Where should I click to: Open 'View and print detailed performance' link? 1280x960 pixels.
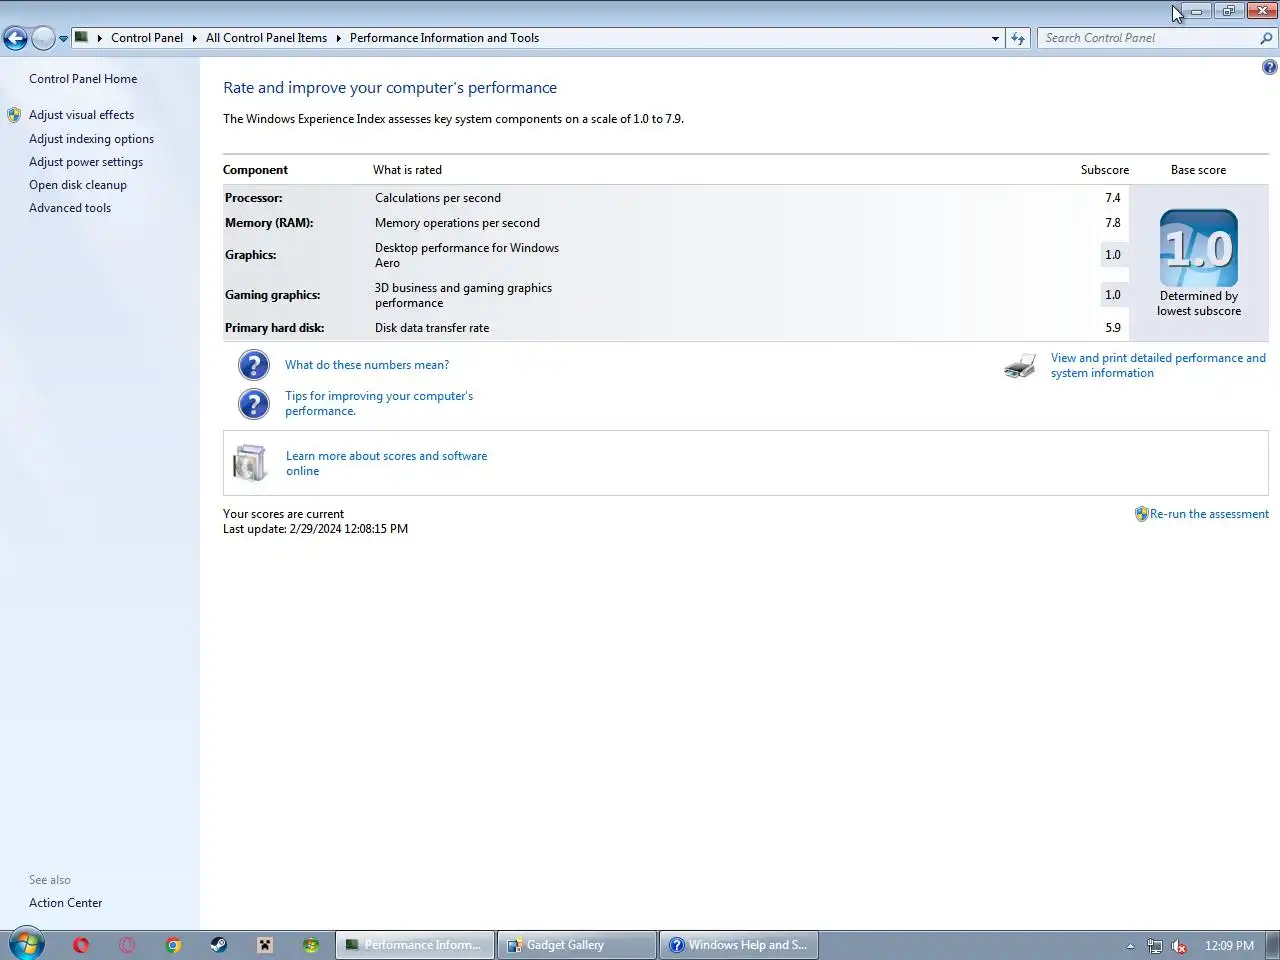point(1158,365)
